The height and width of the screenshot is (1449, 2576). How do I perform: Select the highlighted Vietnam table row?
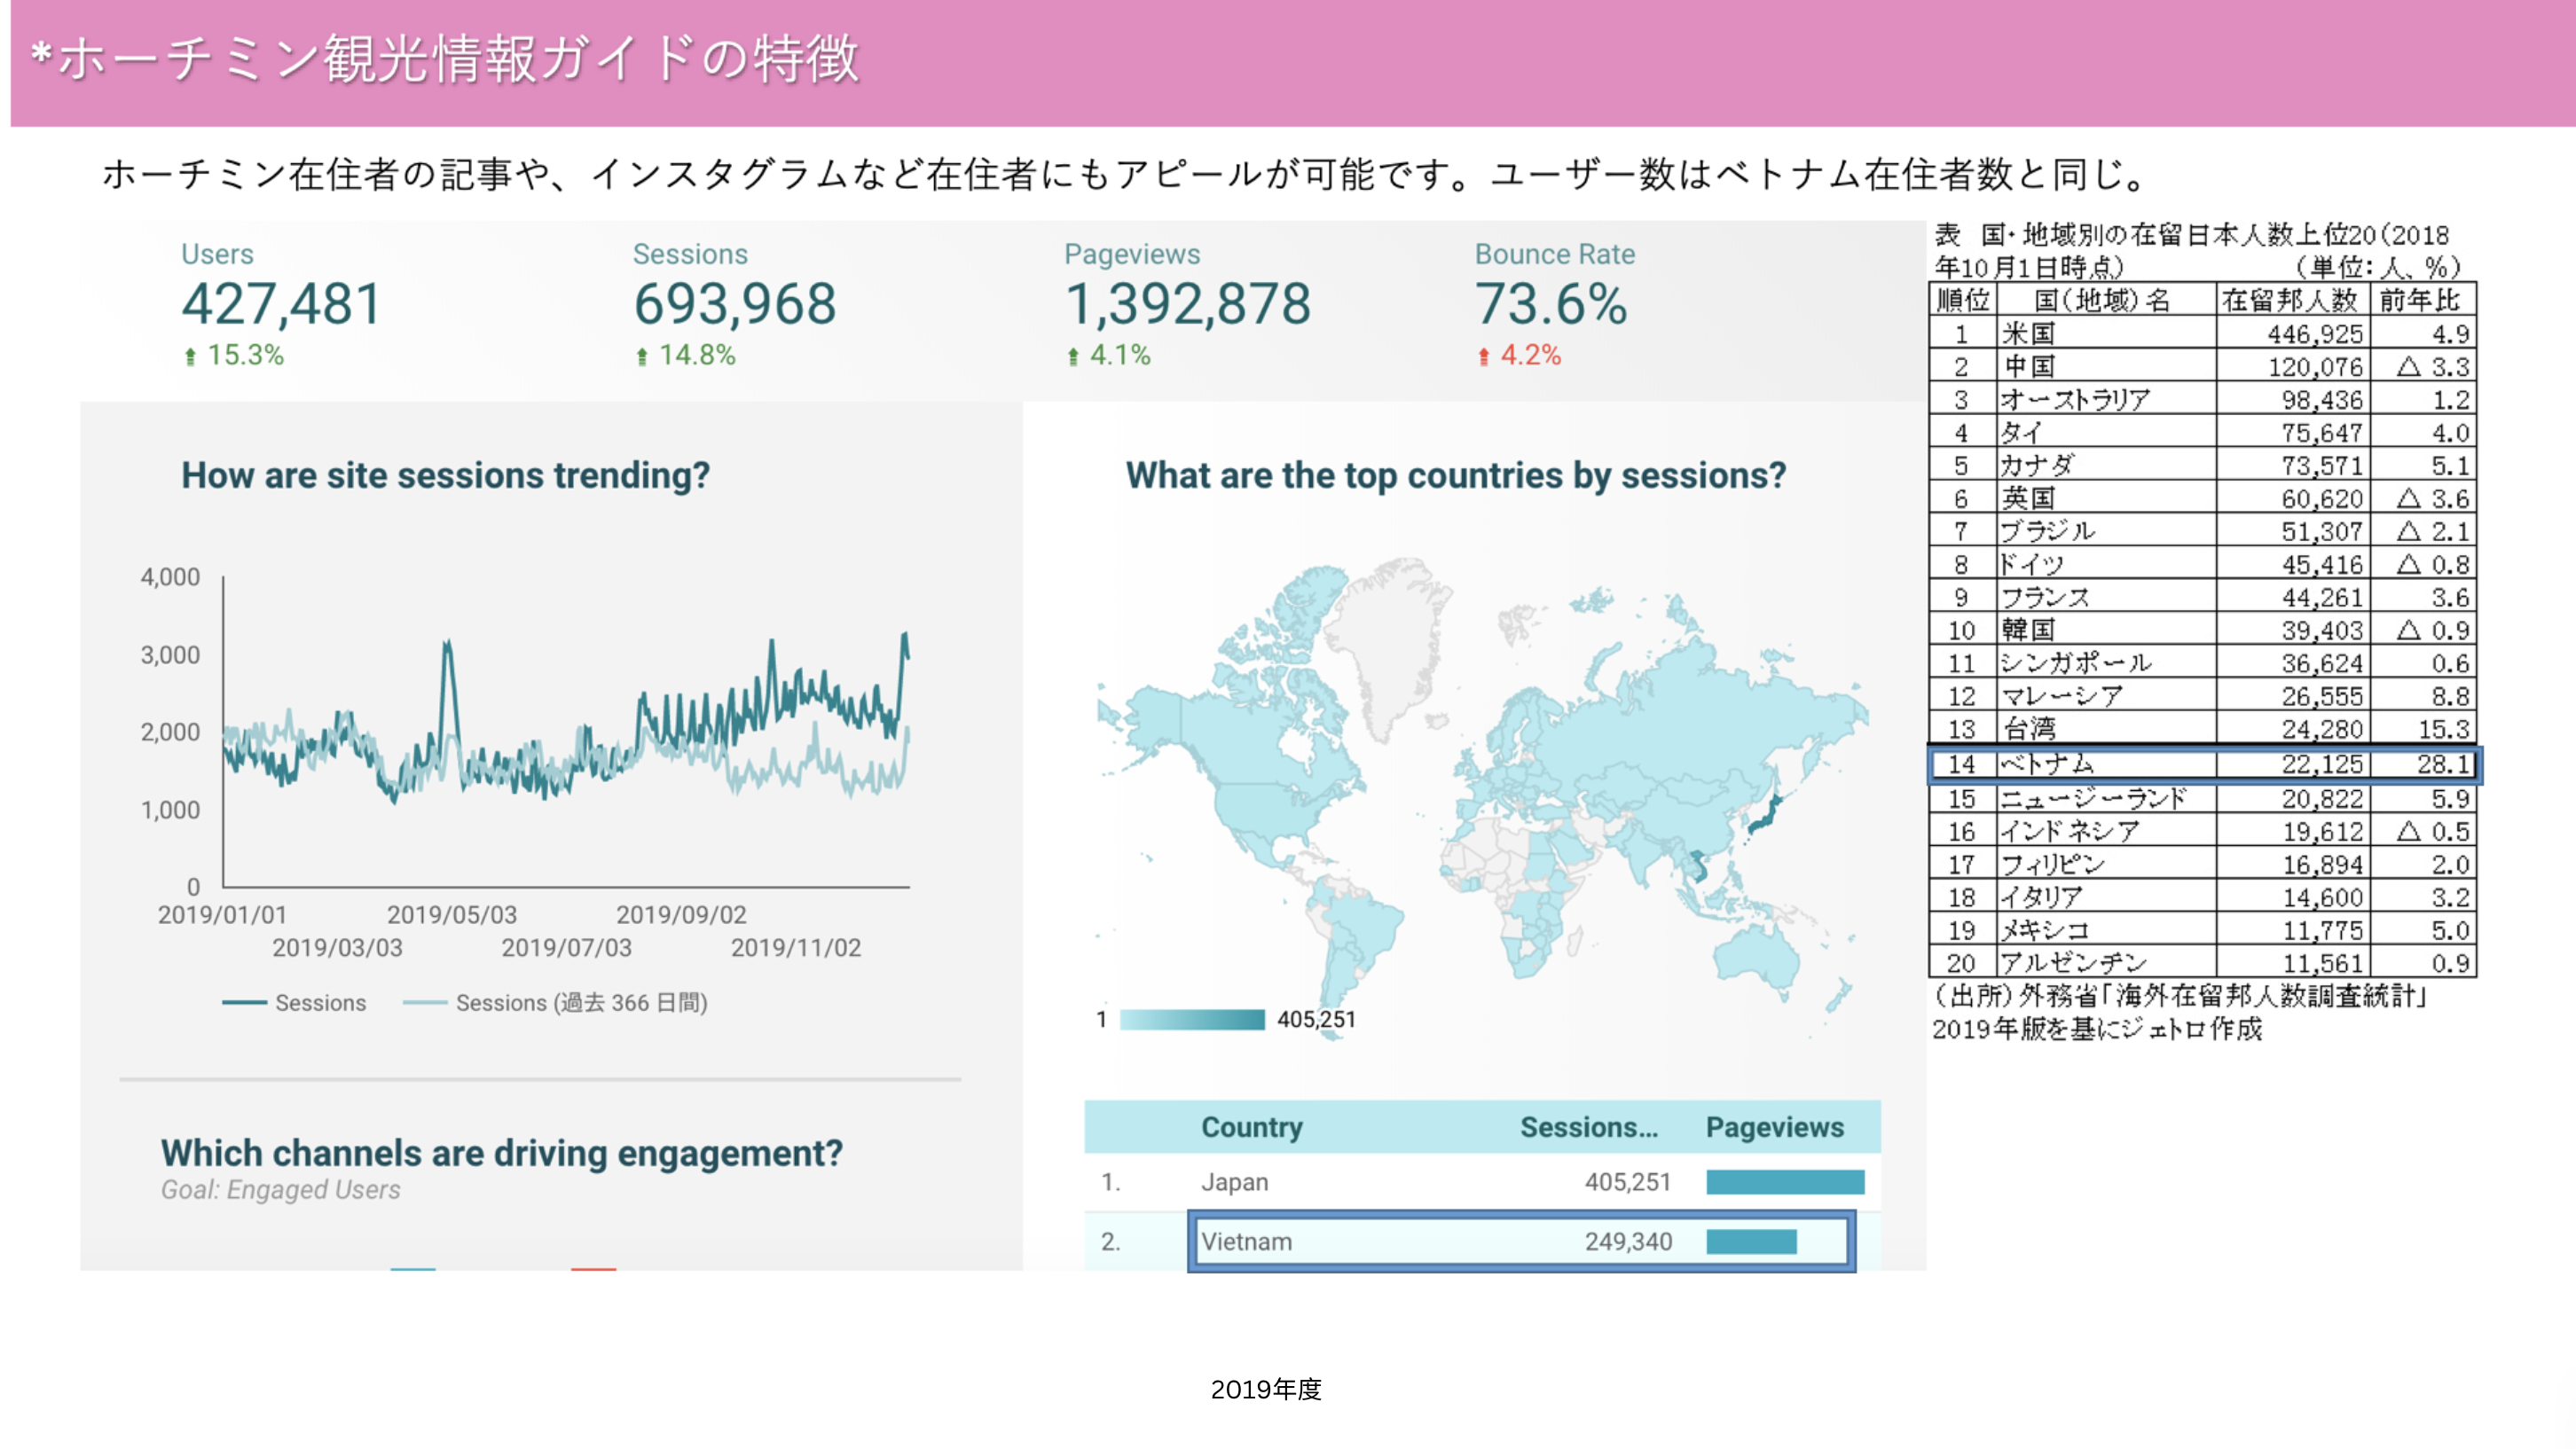pyautogui.click(x=1520, y=1241)
